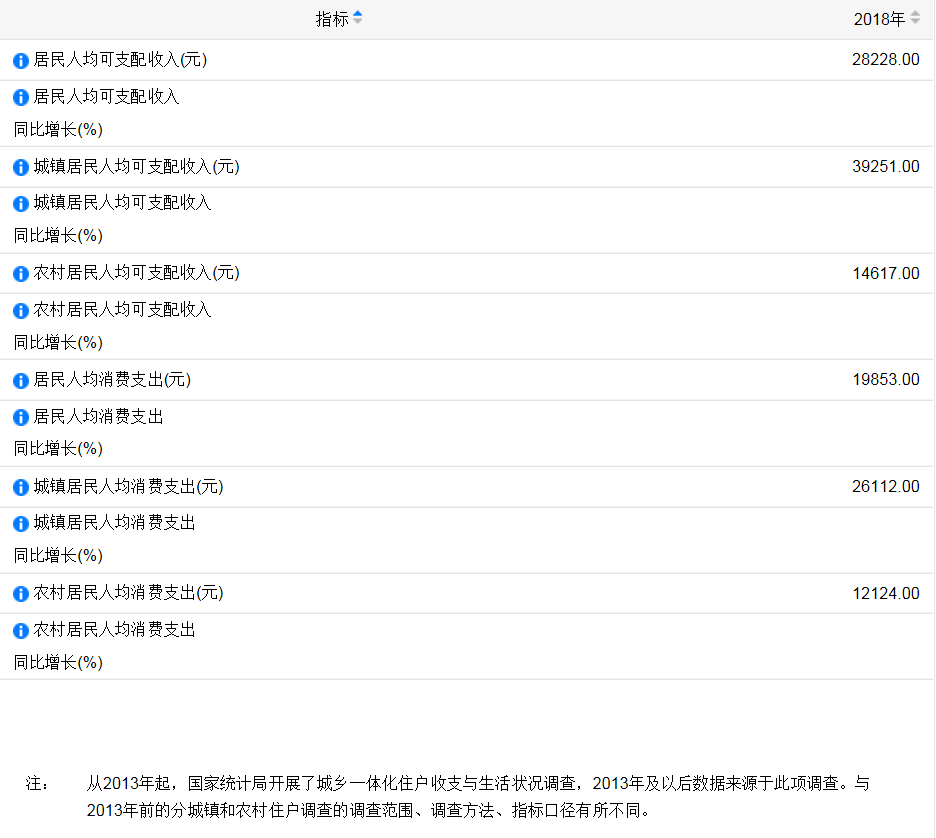Click the info icon beside 农村居民人均消费支出同比增长(%)
936x838 pixels.
point(19,630)
